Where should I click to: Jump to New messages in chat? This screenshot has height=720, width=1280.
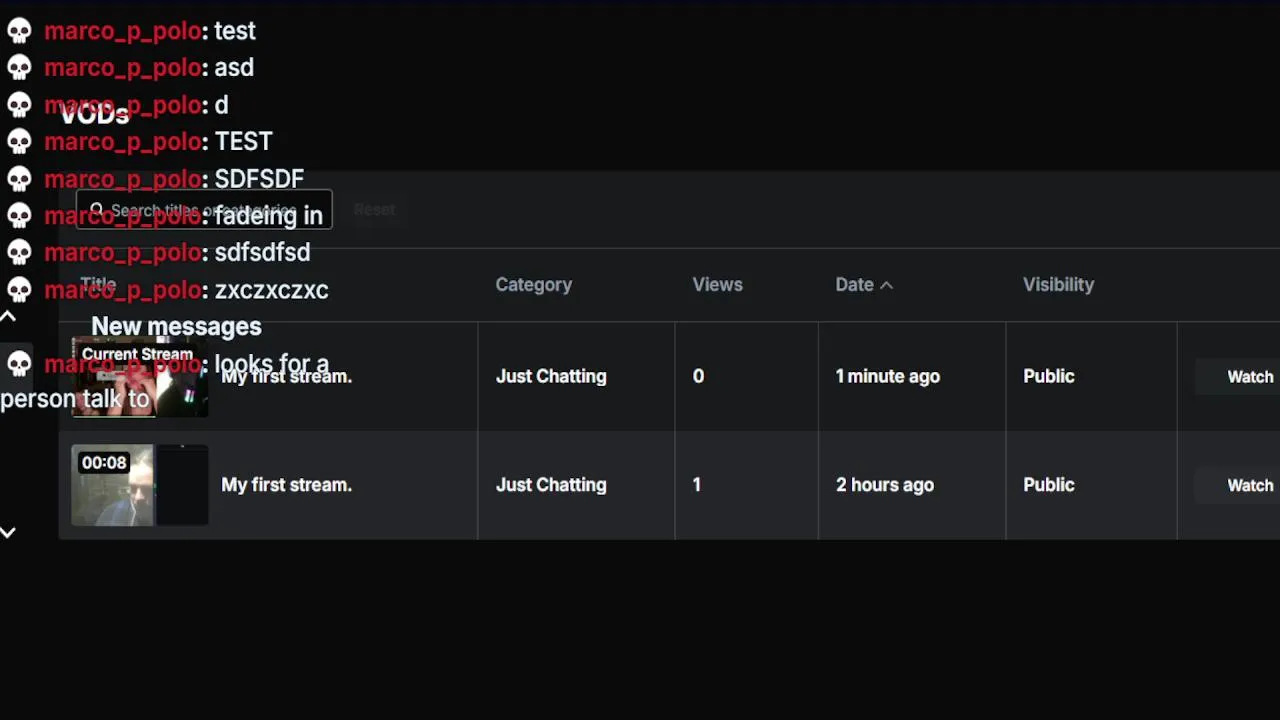click(176, 327)
